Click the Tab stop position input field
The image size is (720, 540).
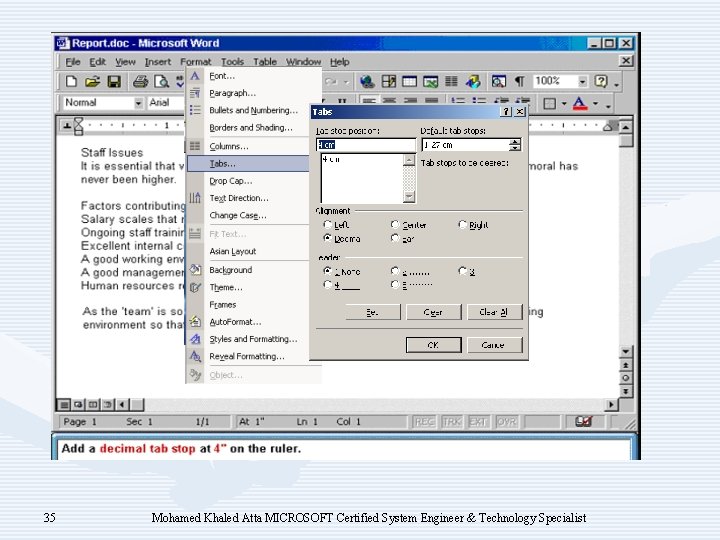point(366,145)
